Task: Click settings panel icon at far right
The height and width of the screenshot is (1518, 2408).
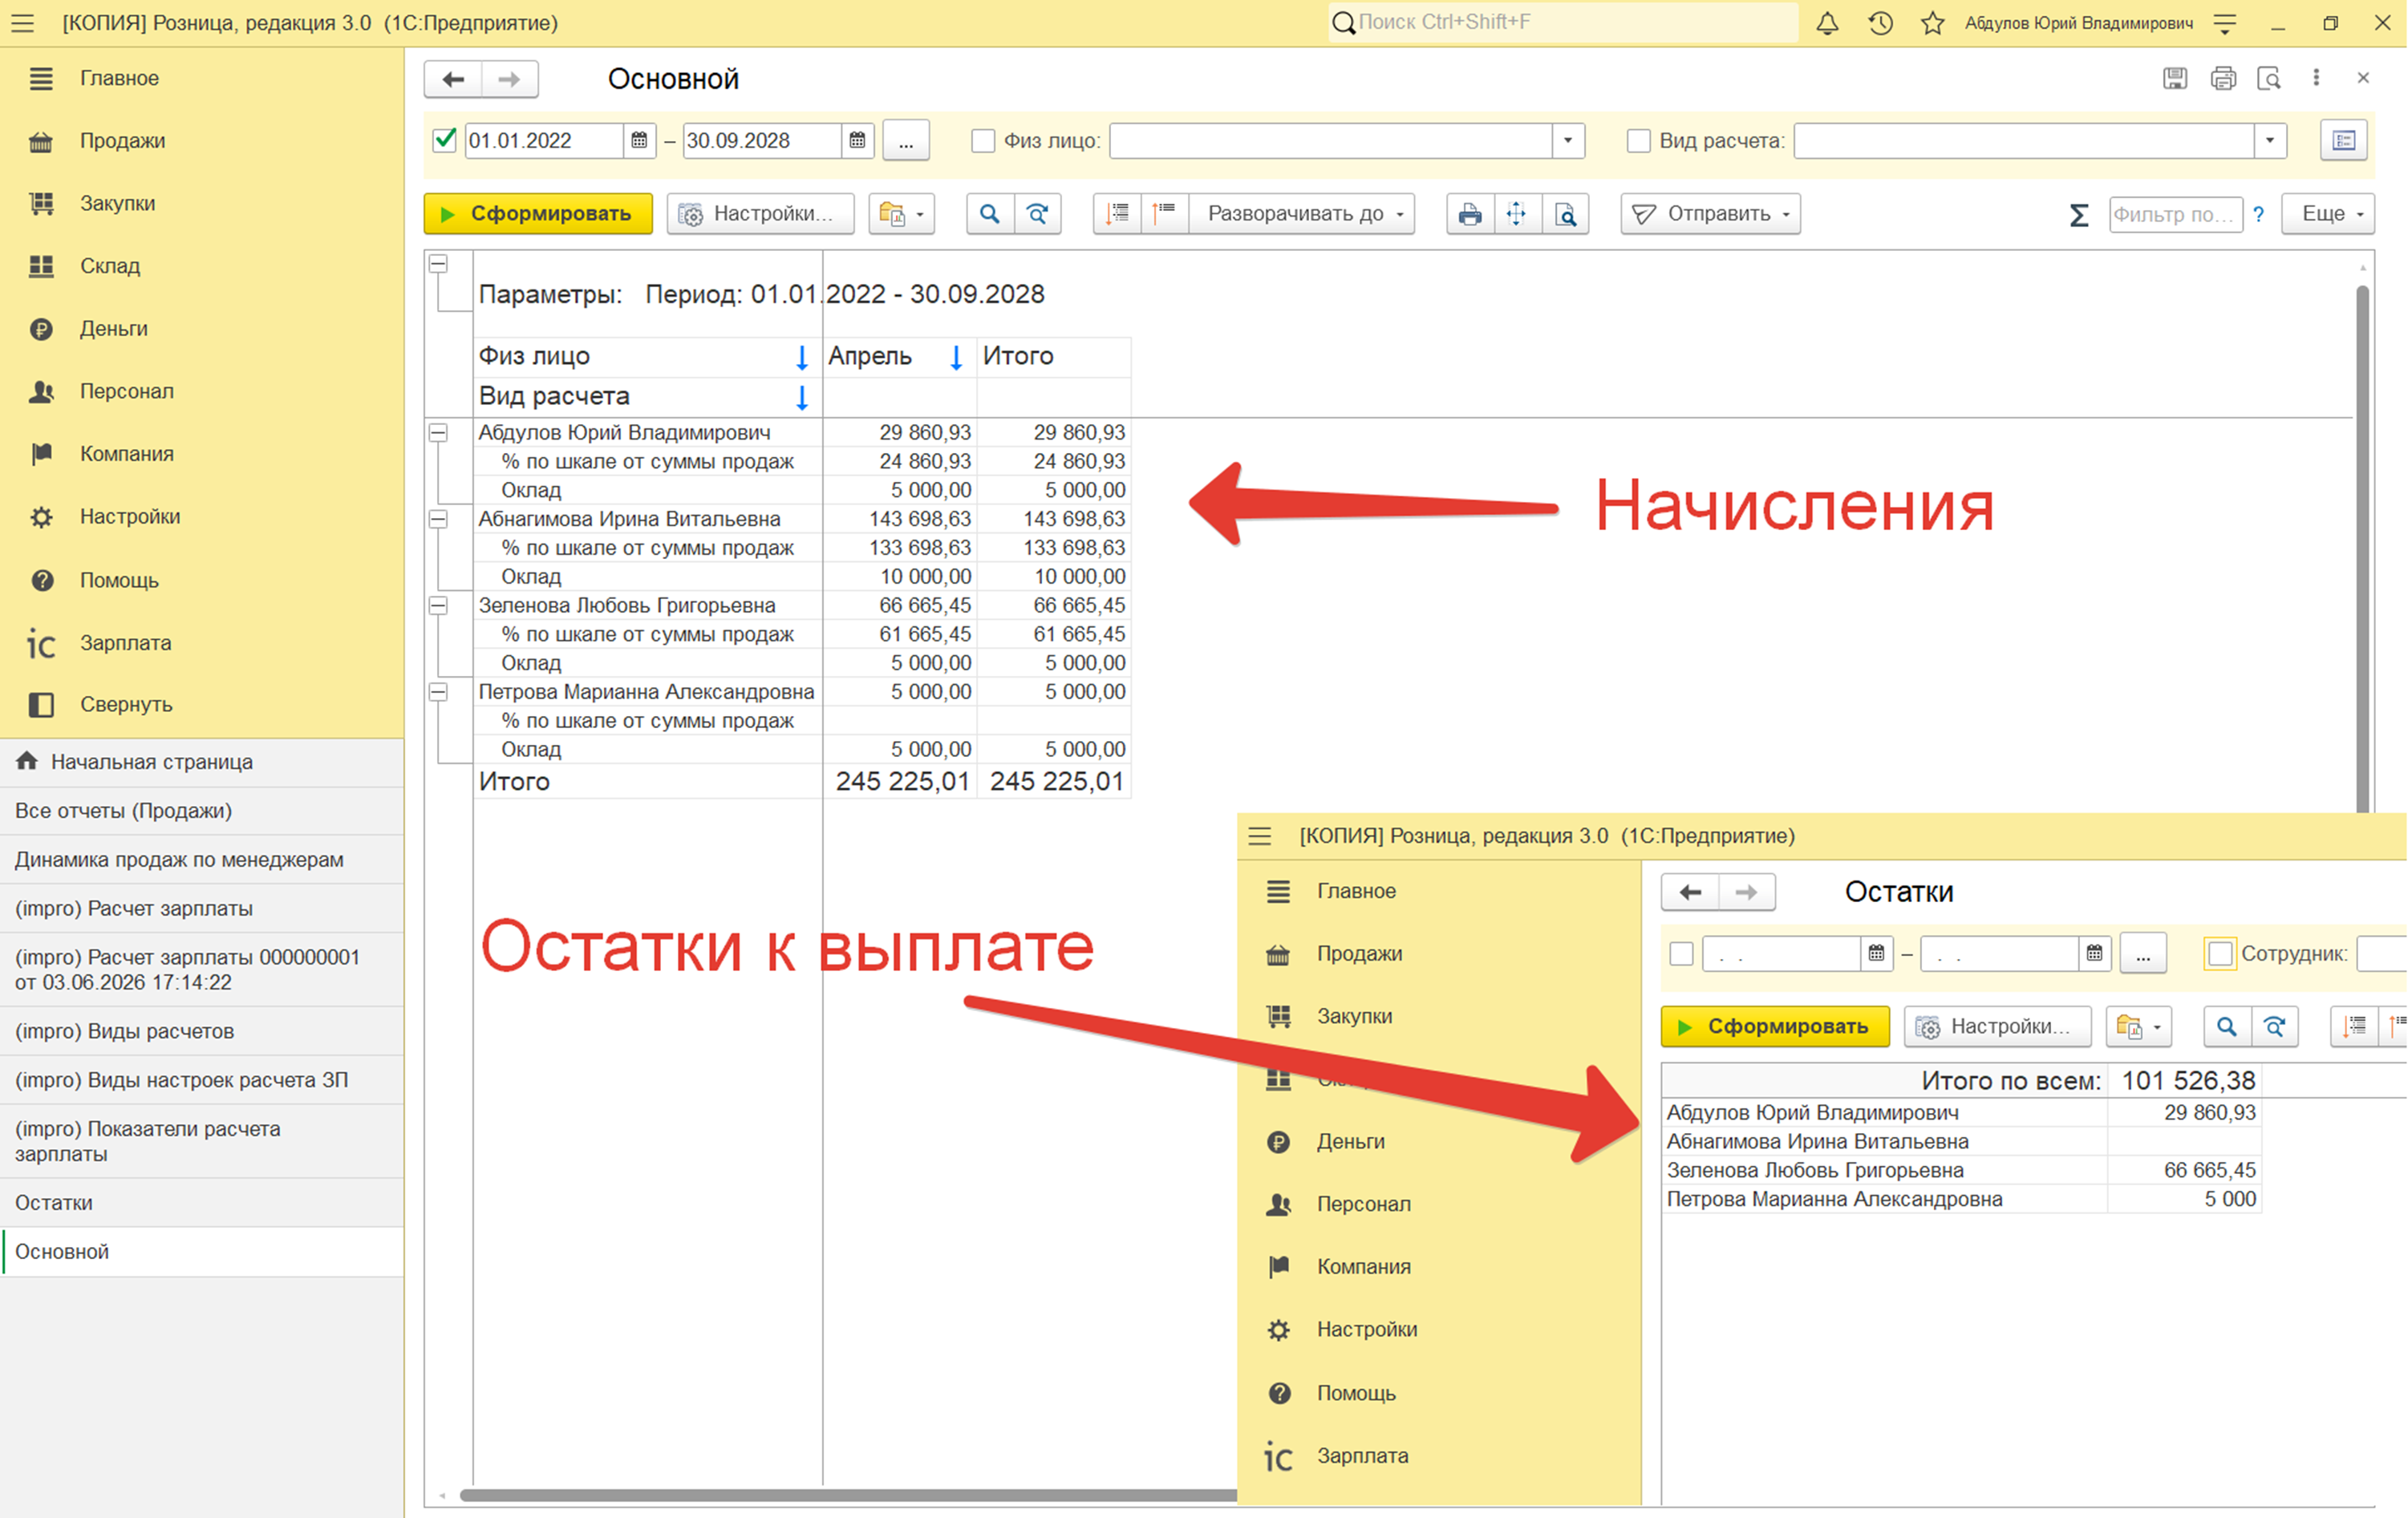Action: 2344,140
